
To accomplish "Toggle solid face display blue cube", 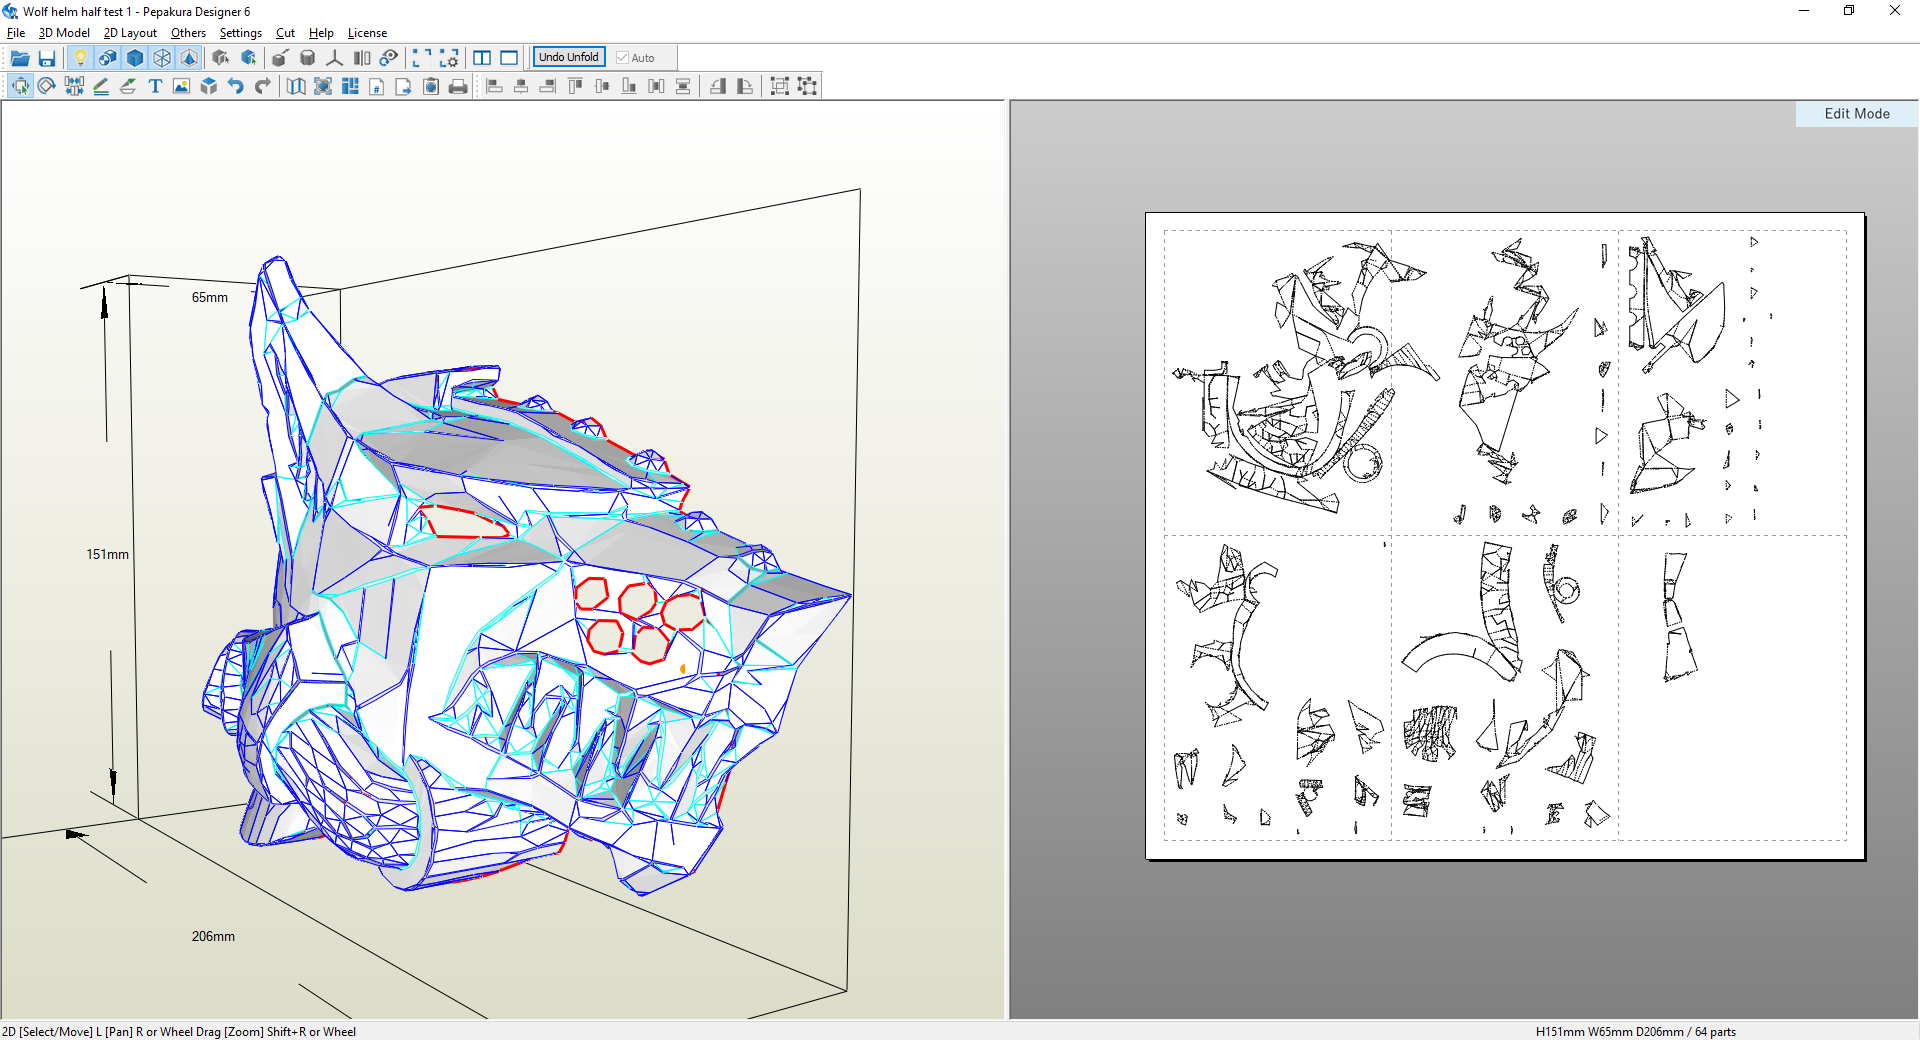I will (135, 58).
